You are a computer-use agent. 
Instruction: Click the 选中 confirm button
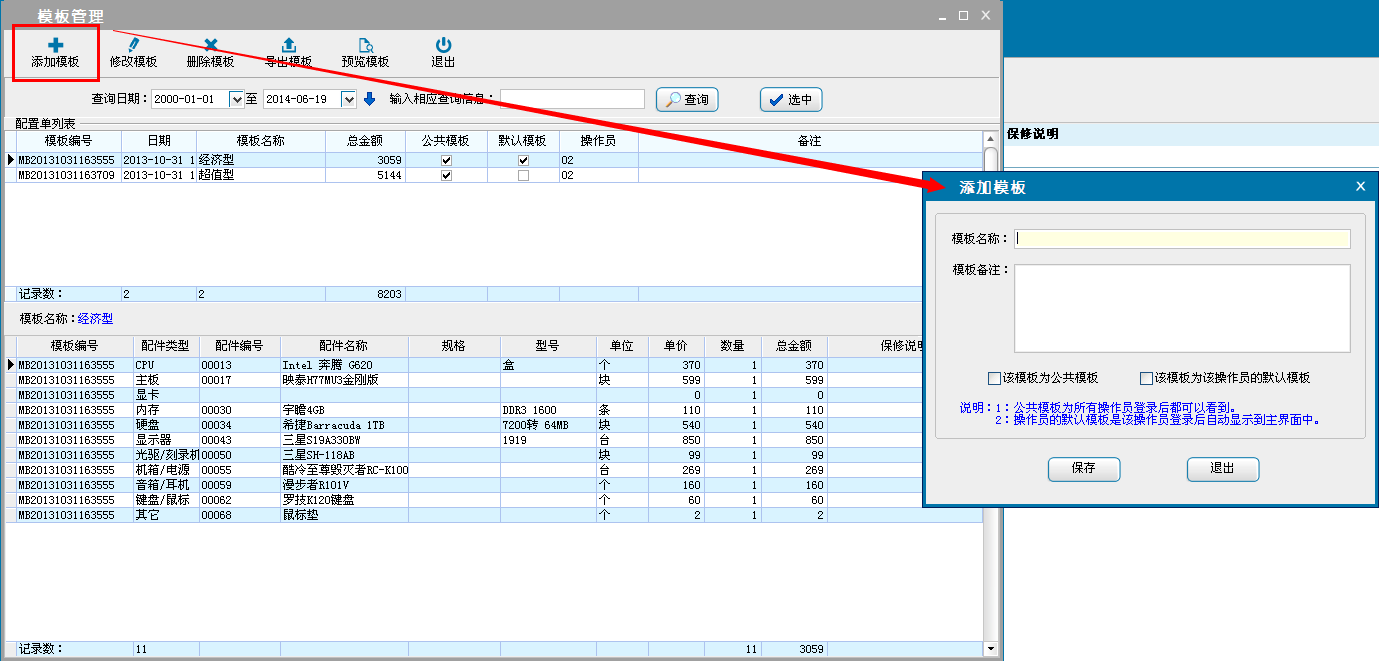(x=790, y=99)
